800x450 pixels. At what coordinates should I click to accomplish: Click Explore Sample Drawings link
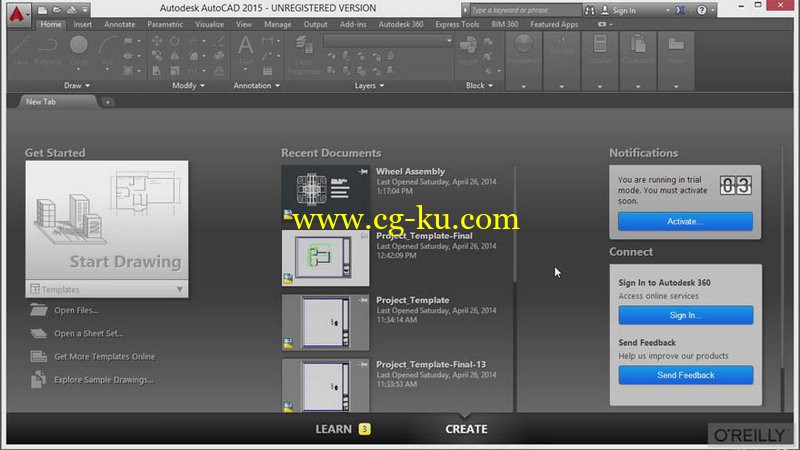pos(104,380)
